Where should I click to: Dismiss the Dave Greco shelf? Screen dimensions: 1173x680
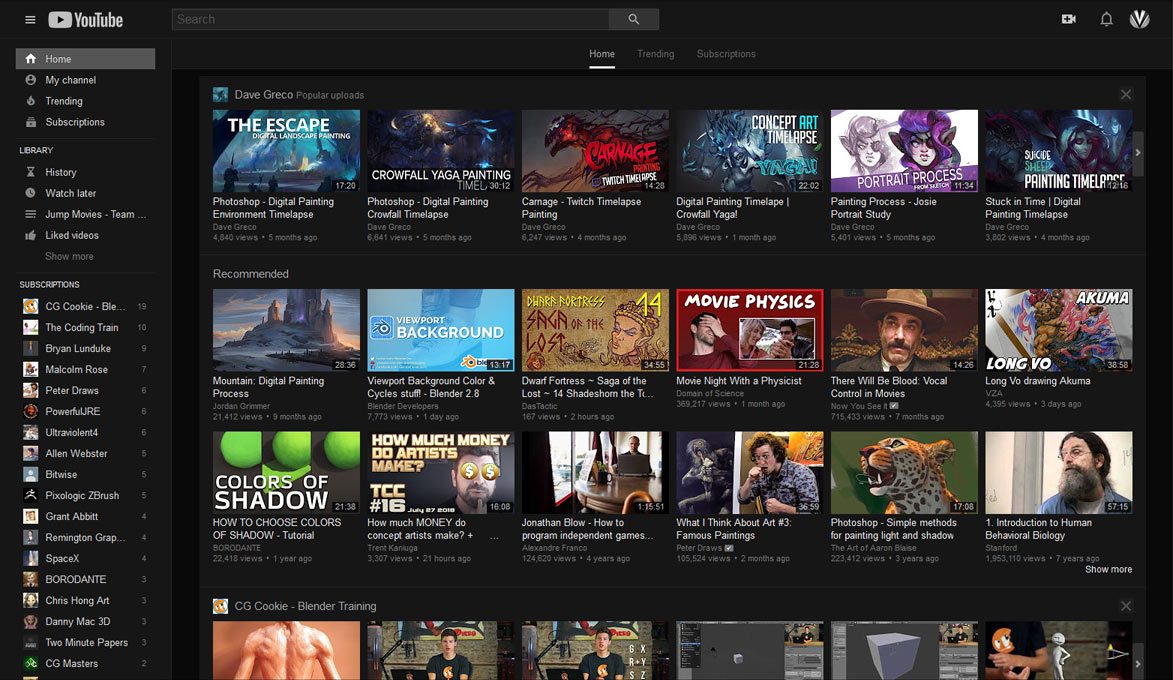[x=1126, y=94]
